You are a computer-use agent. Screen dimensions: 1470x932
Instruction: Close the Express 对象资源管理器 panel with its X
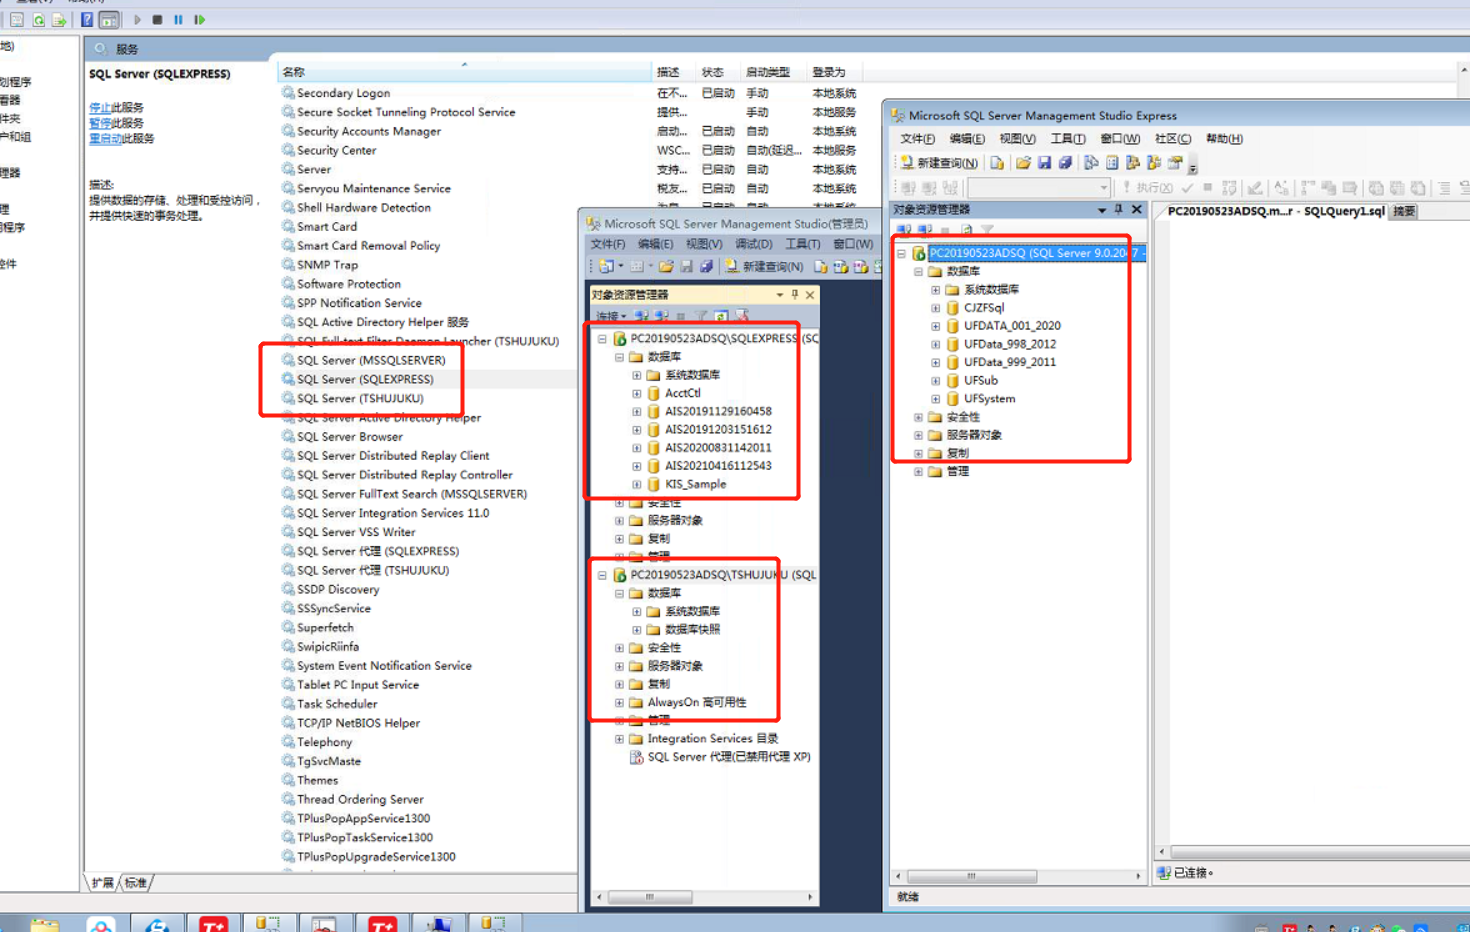1136,209
